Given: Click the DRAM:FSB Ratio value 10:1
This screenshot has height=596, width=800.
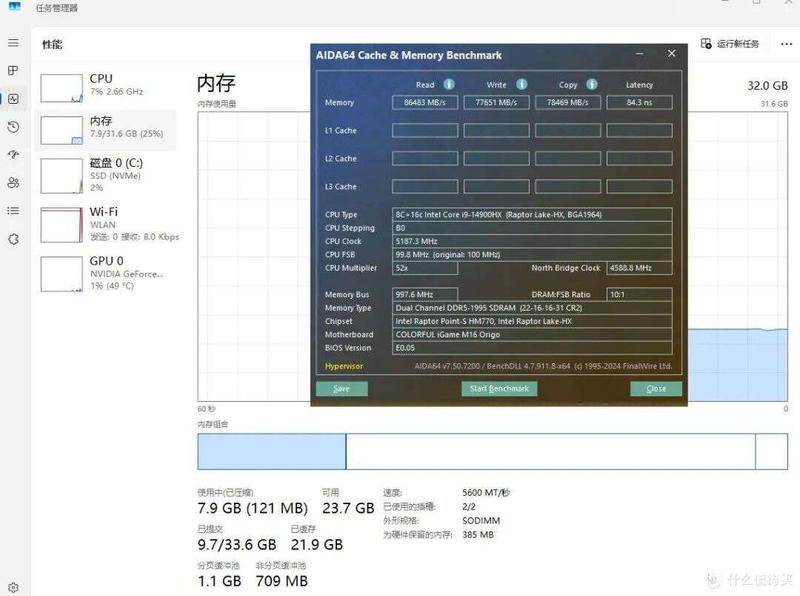Looking at the screenshot, I should [639, 294].
